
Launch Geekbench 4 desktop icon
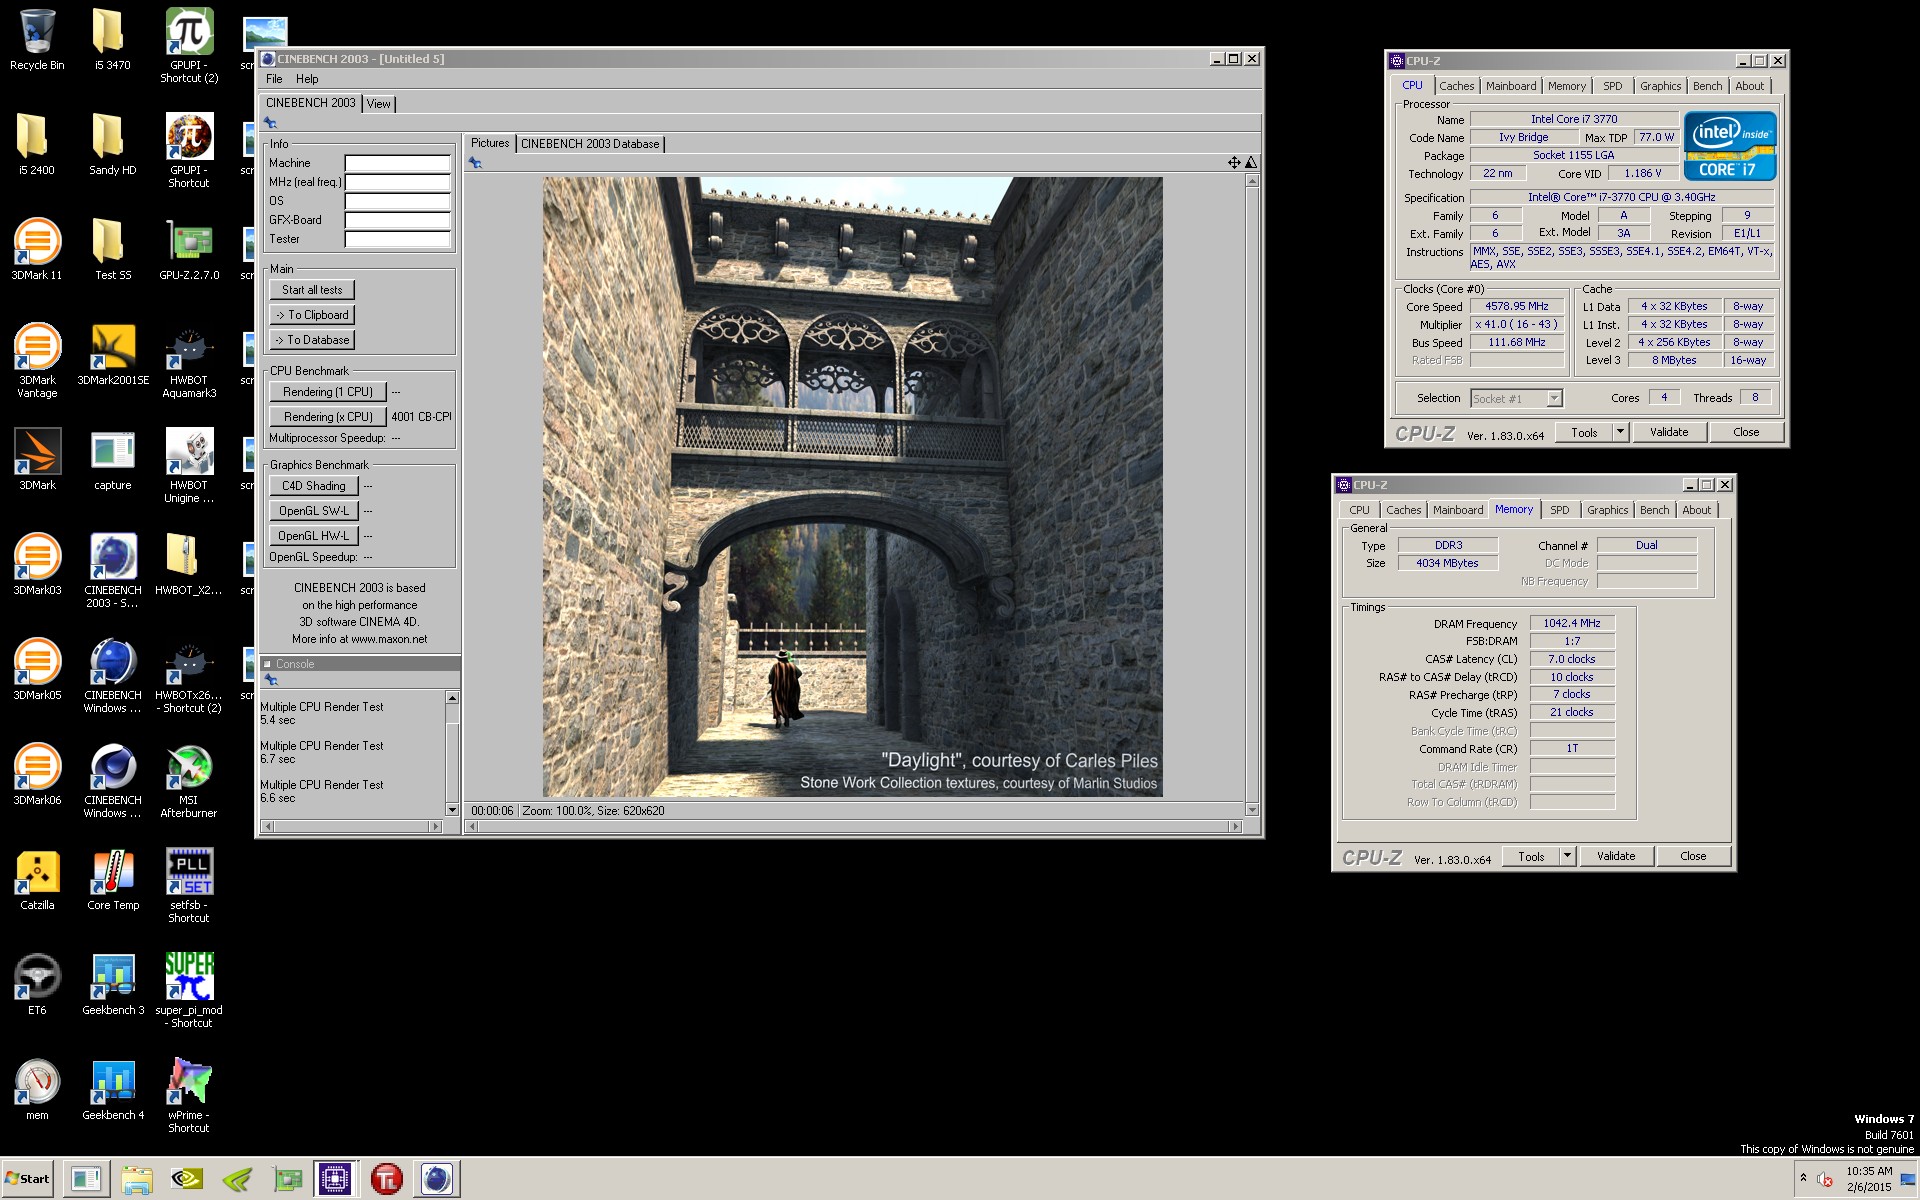point(112,1090)
